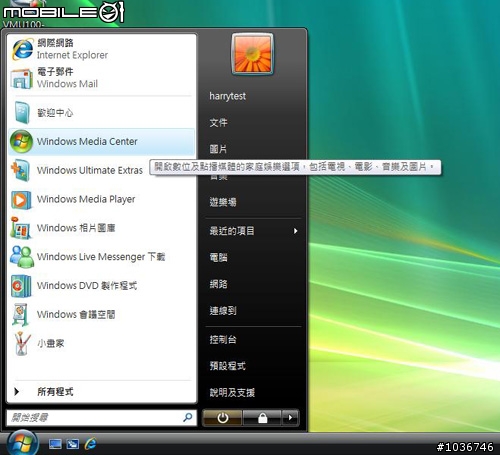Click the Windows Media Player label
Image resolution: width=500 pixels, height=455 pixels.
click(x=86, y=199)
